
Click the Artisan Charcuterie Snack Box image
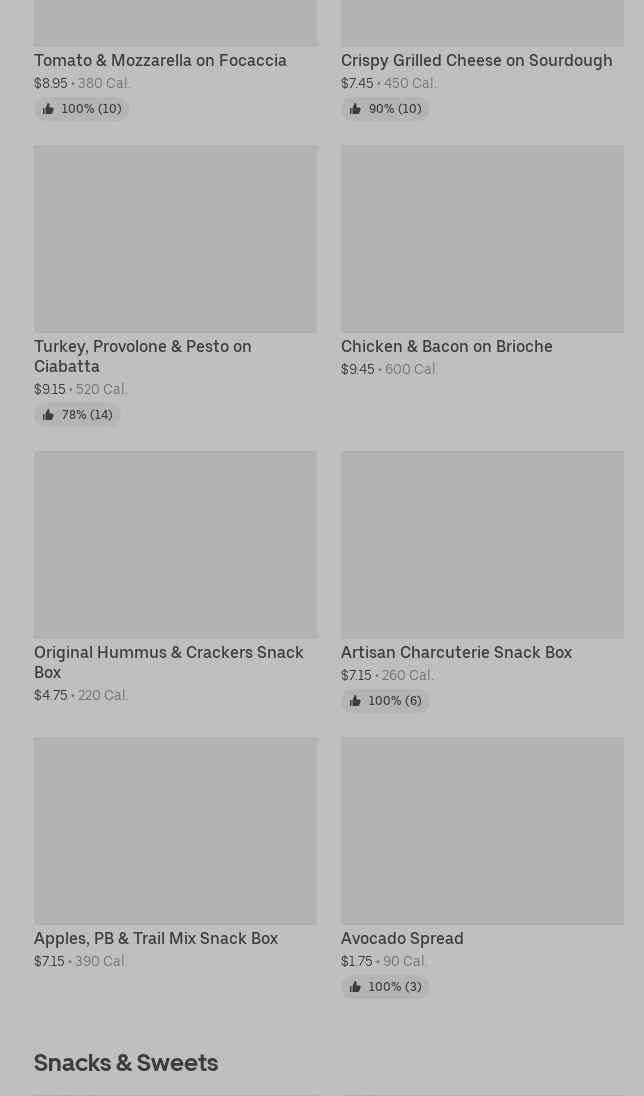pyautogui.click(x=482, y=544)
